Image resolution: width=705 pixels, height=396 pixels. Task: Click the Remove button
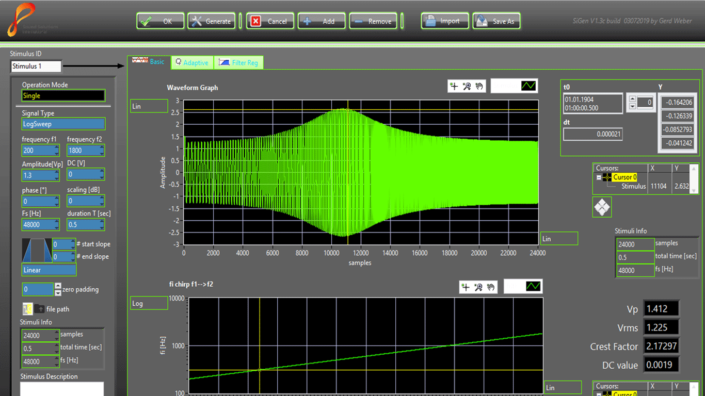click(373, 21)
